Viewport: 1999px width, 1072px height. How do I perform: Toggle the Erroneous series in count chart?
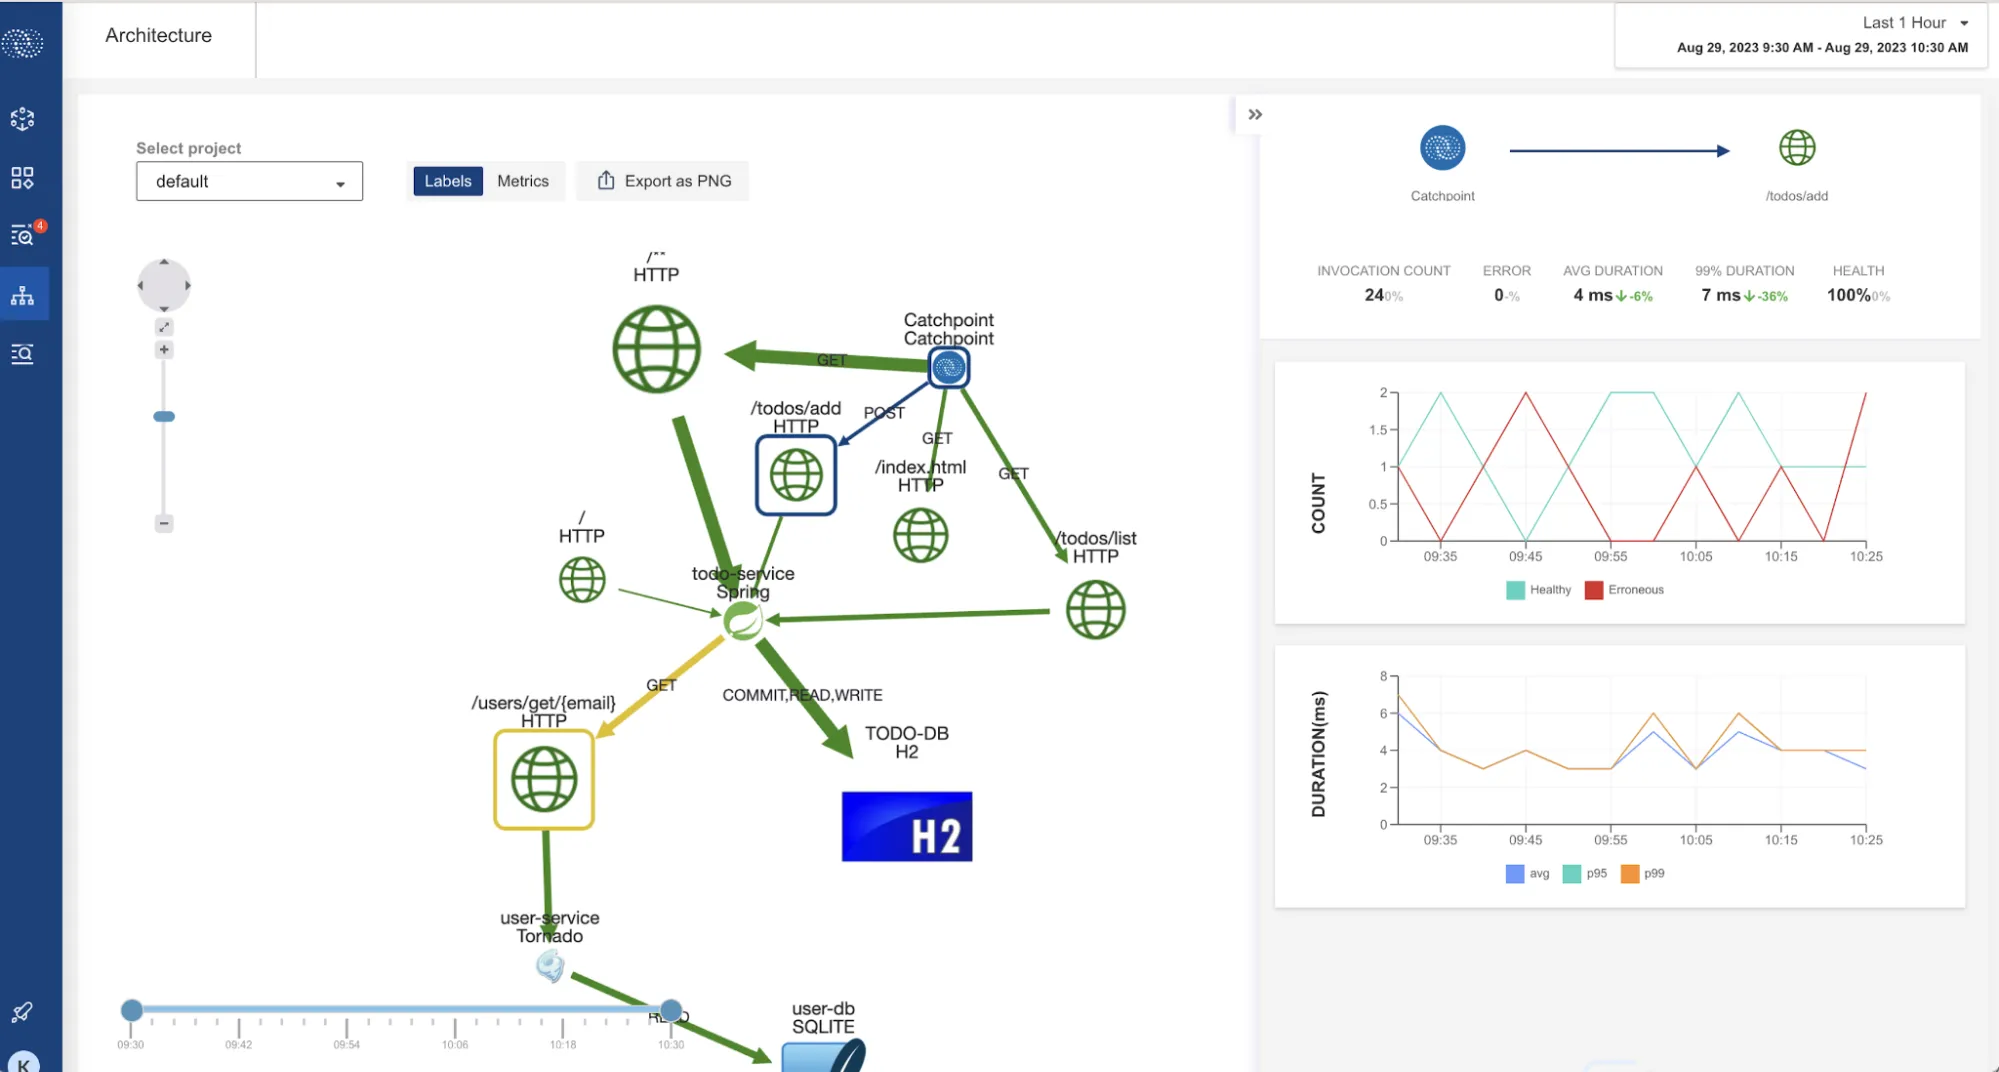1625,590
